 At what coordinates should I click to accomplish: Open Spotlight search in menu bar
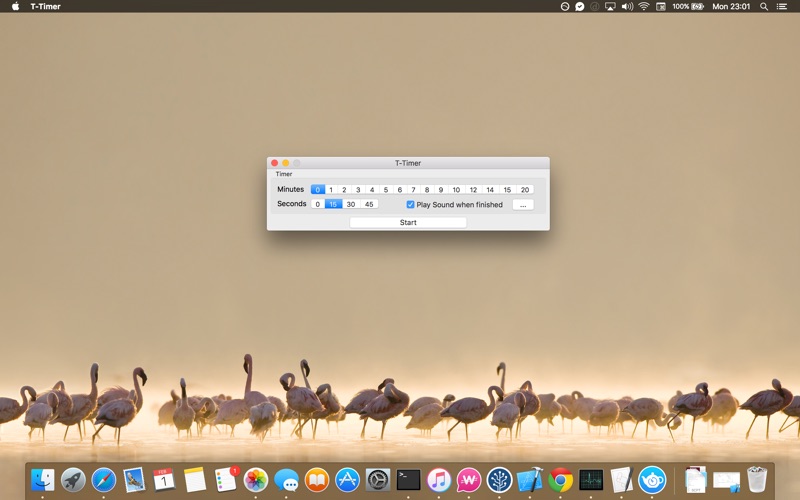click(x=764, y=6)
